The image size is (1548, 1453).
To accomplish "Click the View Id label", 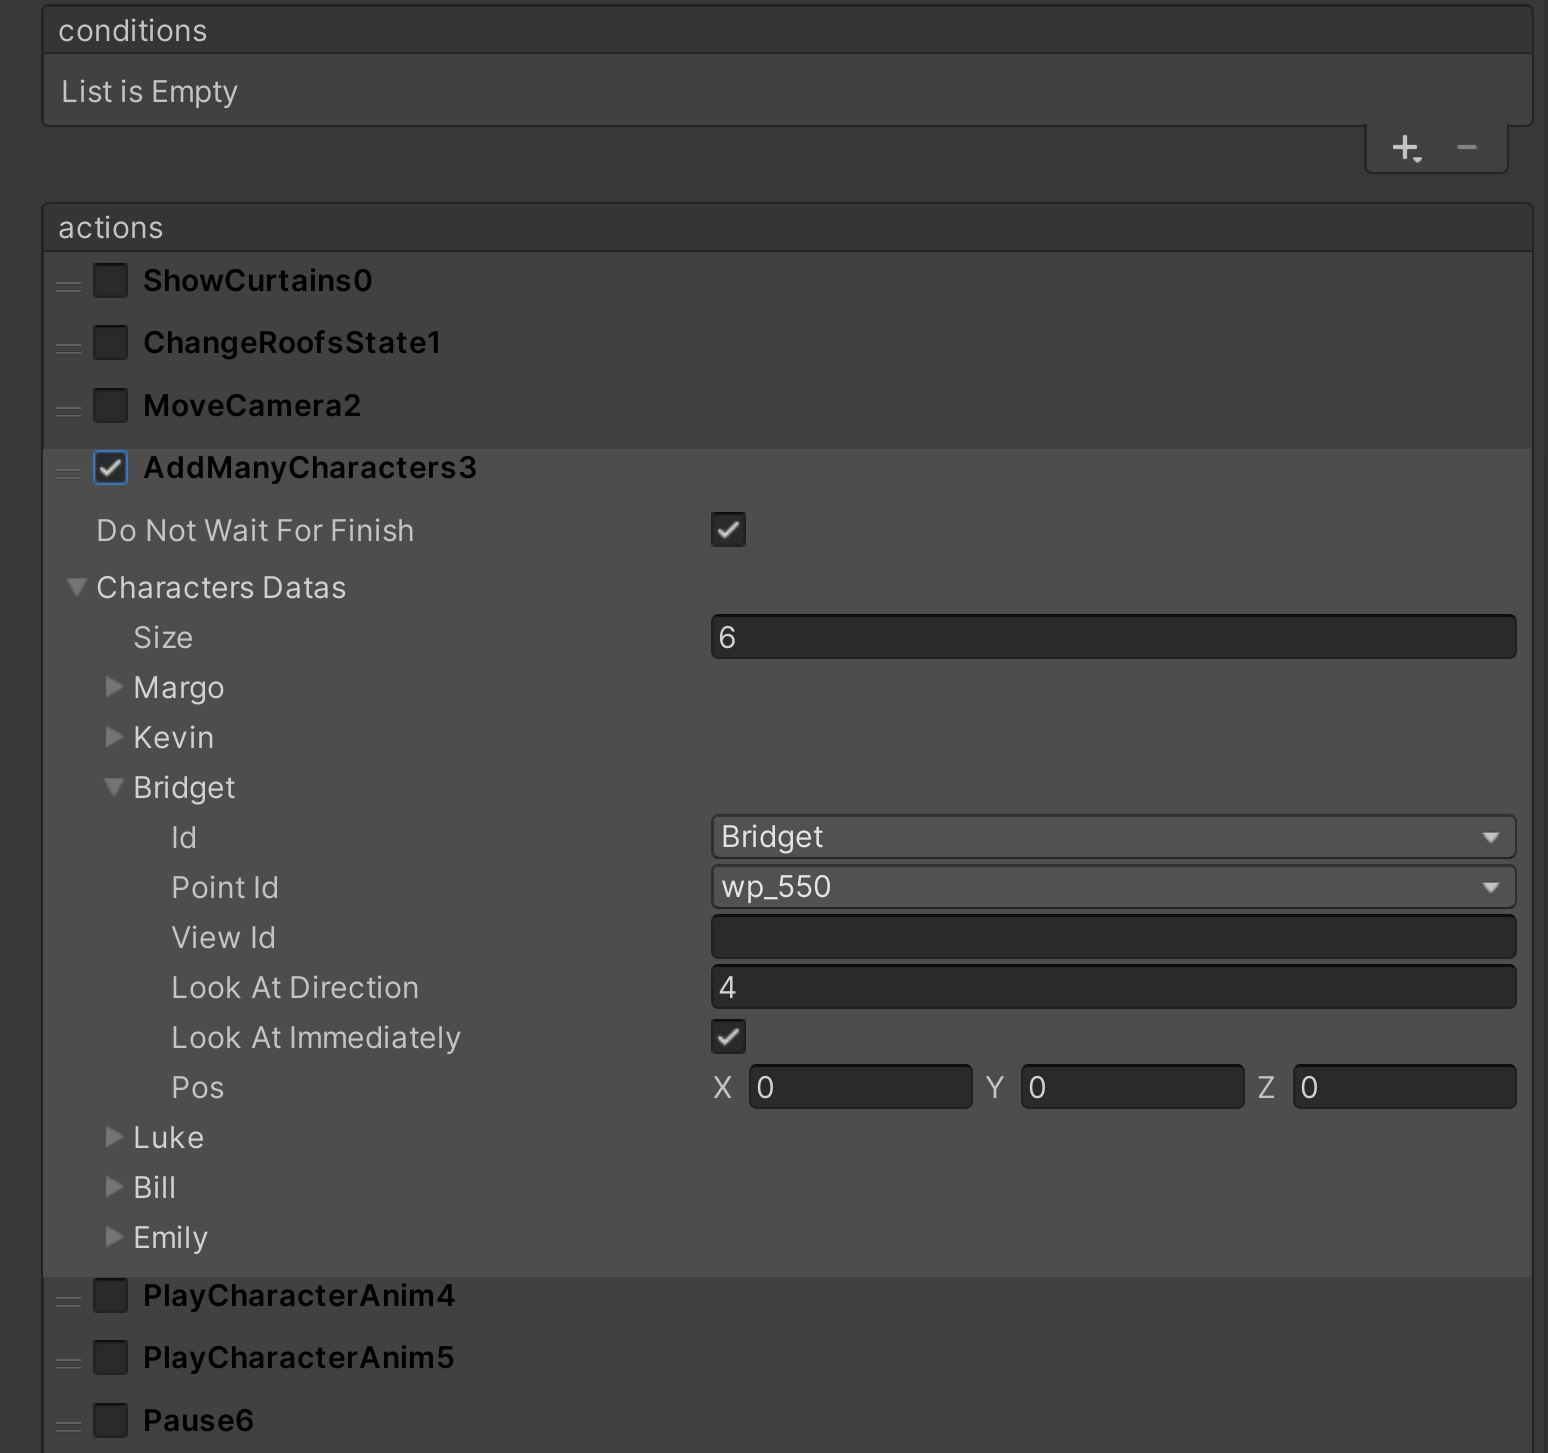I will click(223, 938).
